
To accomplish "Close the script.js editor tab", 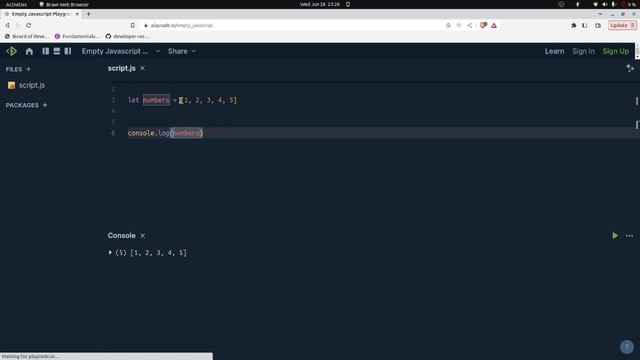I will tap(142, 68).
